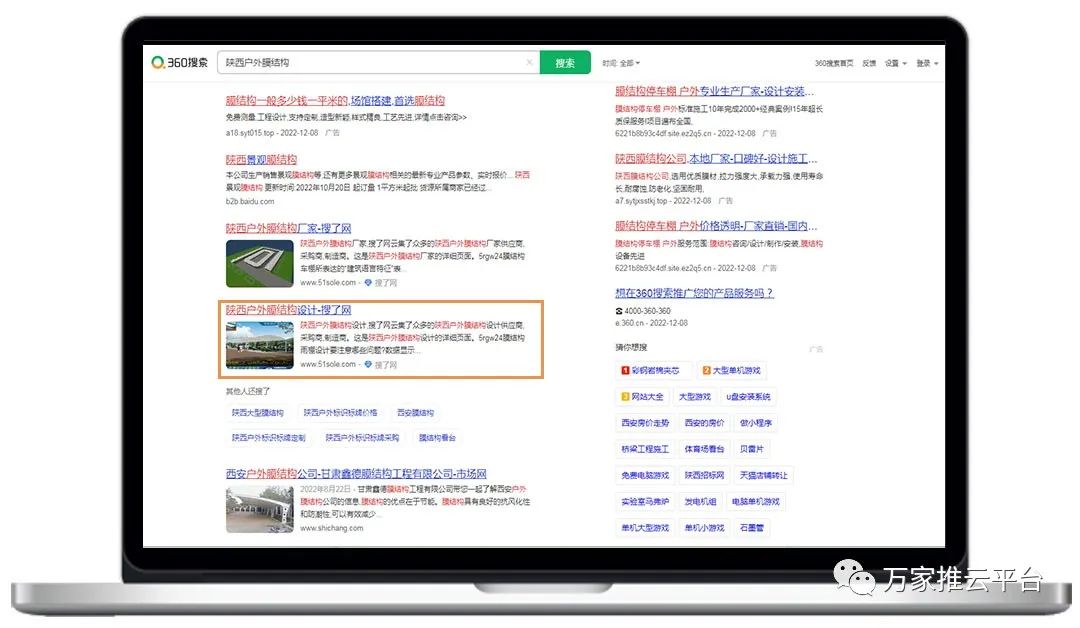Open the 陕西户外膜结构设计-搜了网 result
Viewport: 1080px width, 628px height.
pos(288,310)
